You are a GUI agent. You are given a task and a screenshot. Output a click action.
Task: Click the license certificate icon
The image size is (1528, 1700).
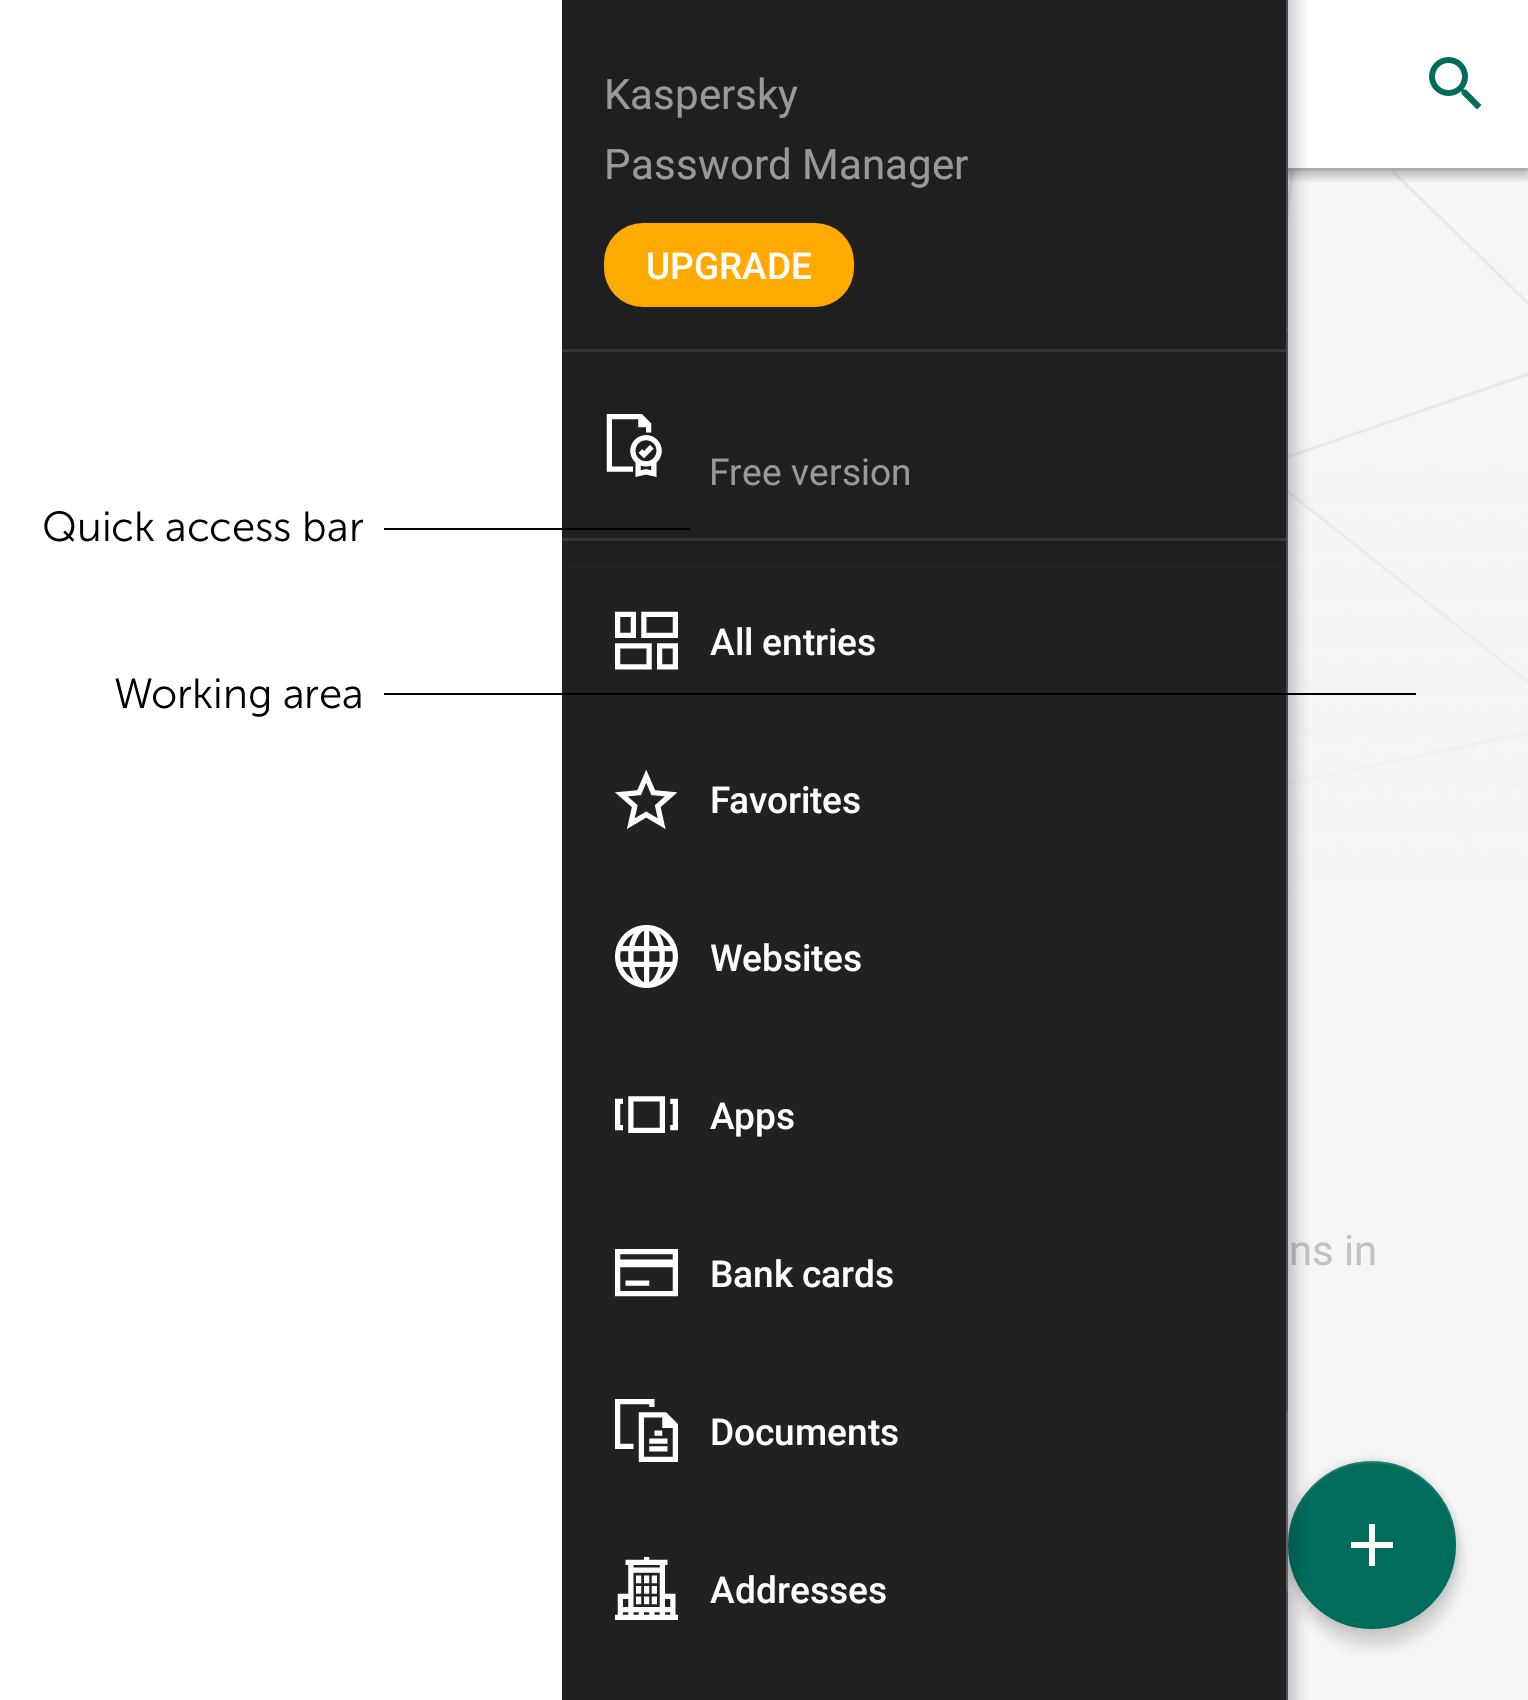634,445
